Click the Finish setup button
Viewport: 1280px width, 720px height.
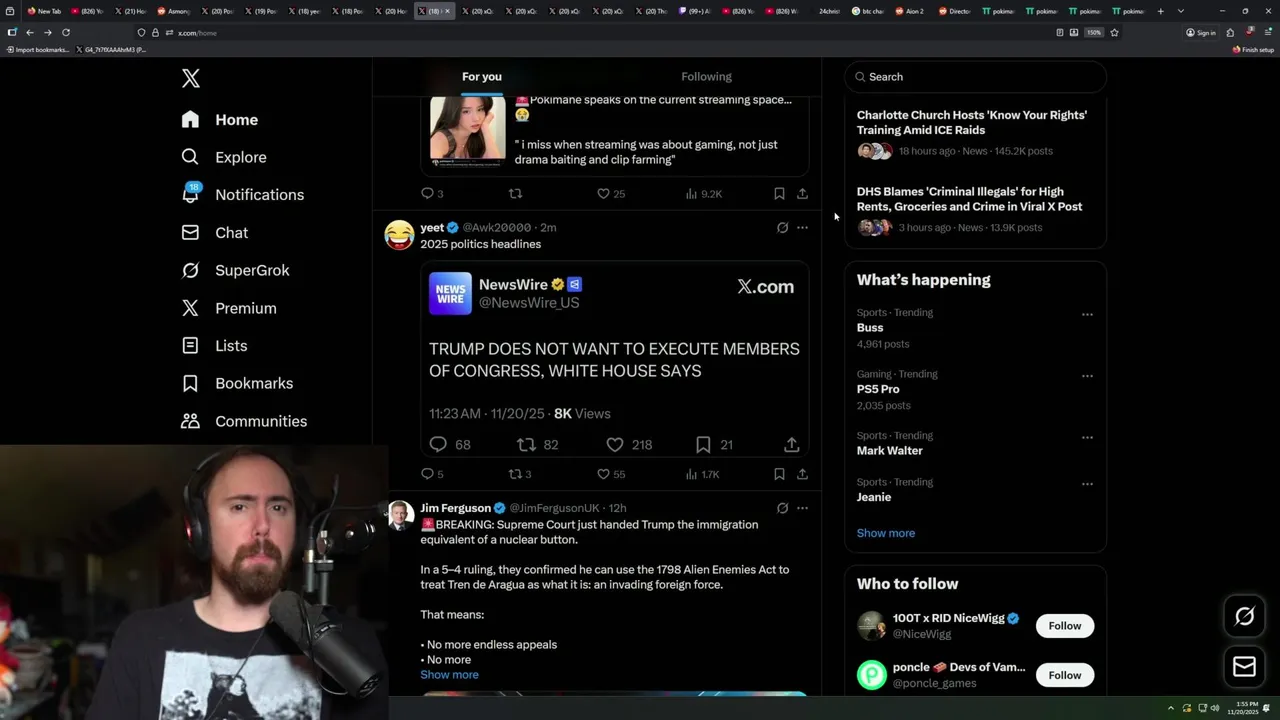[1253, 50]
